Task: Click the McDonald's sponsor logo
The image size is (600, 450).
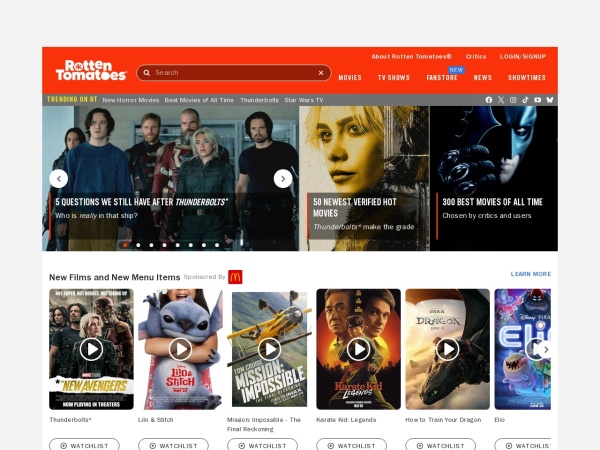Action: (x=235, y=277)
